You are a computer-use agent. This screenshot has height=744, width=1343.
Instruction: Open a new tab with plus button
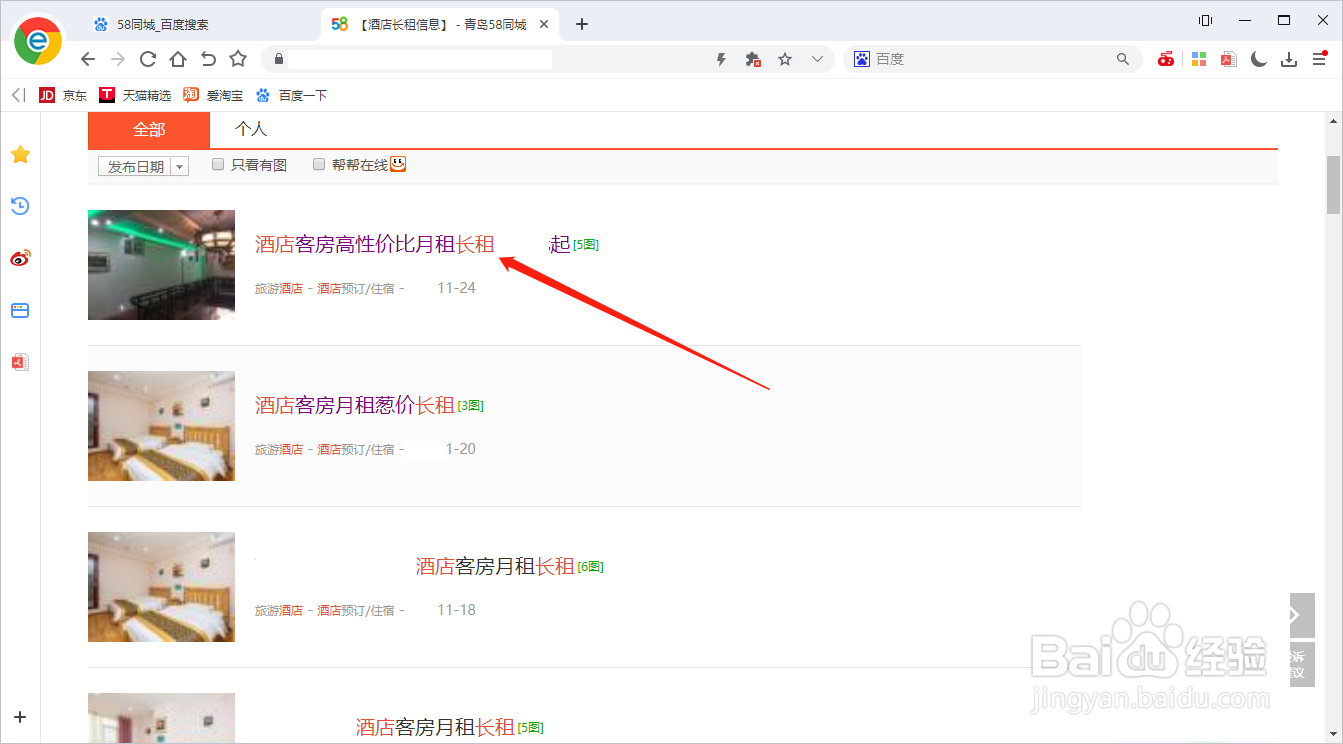pyautogui.click(x=582, y=24)
